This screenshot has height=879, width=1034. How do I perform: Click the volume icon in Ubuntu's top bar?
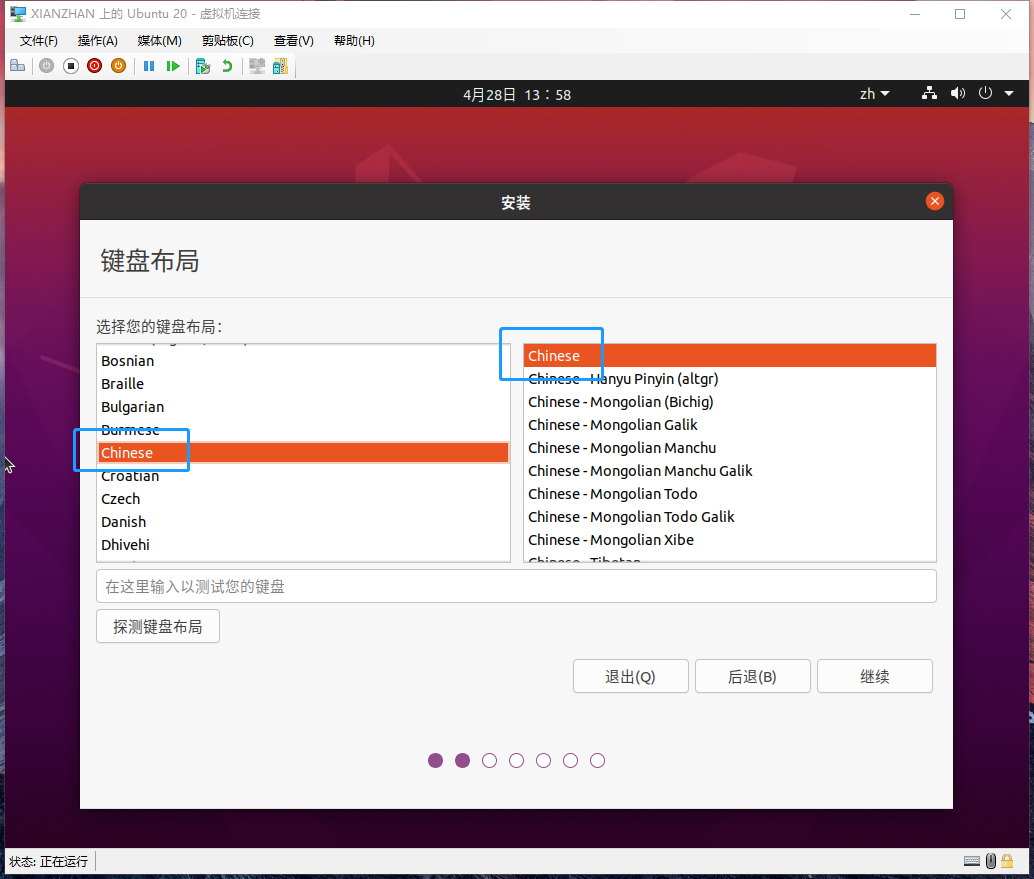[957, 93]
